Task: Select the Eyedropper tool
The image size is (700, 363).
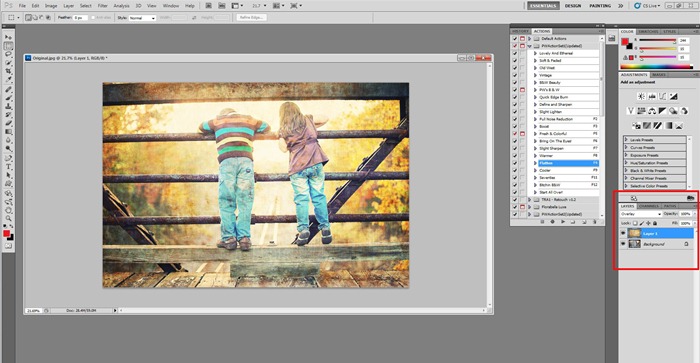Action: 8,80
